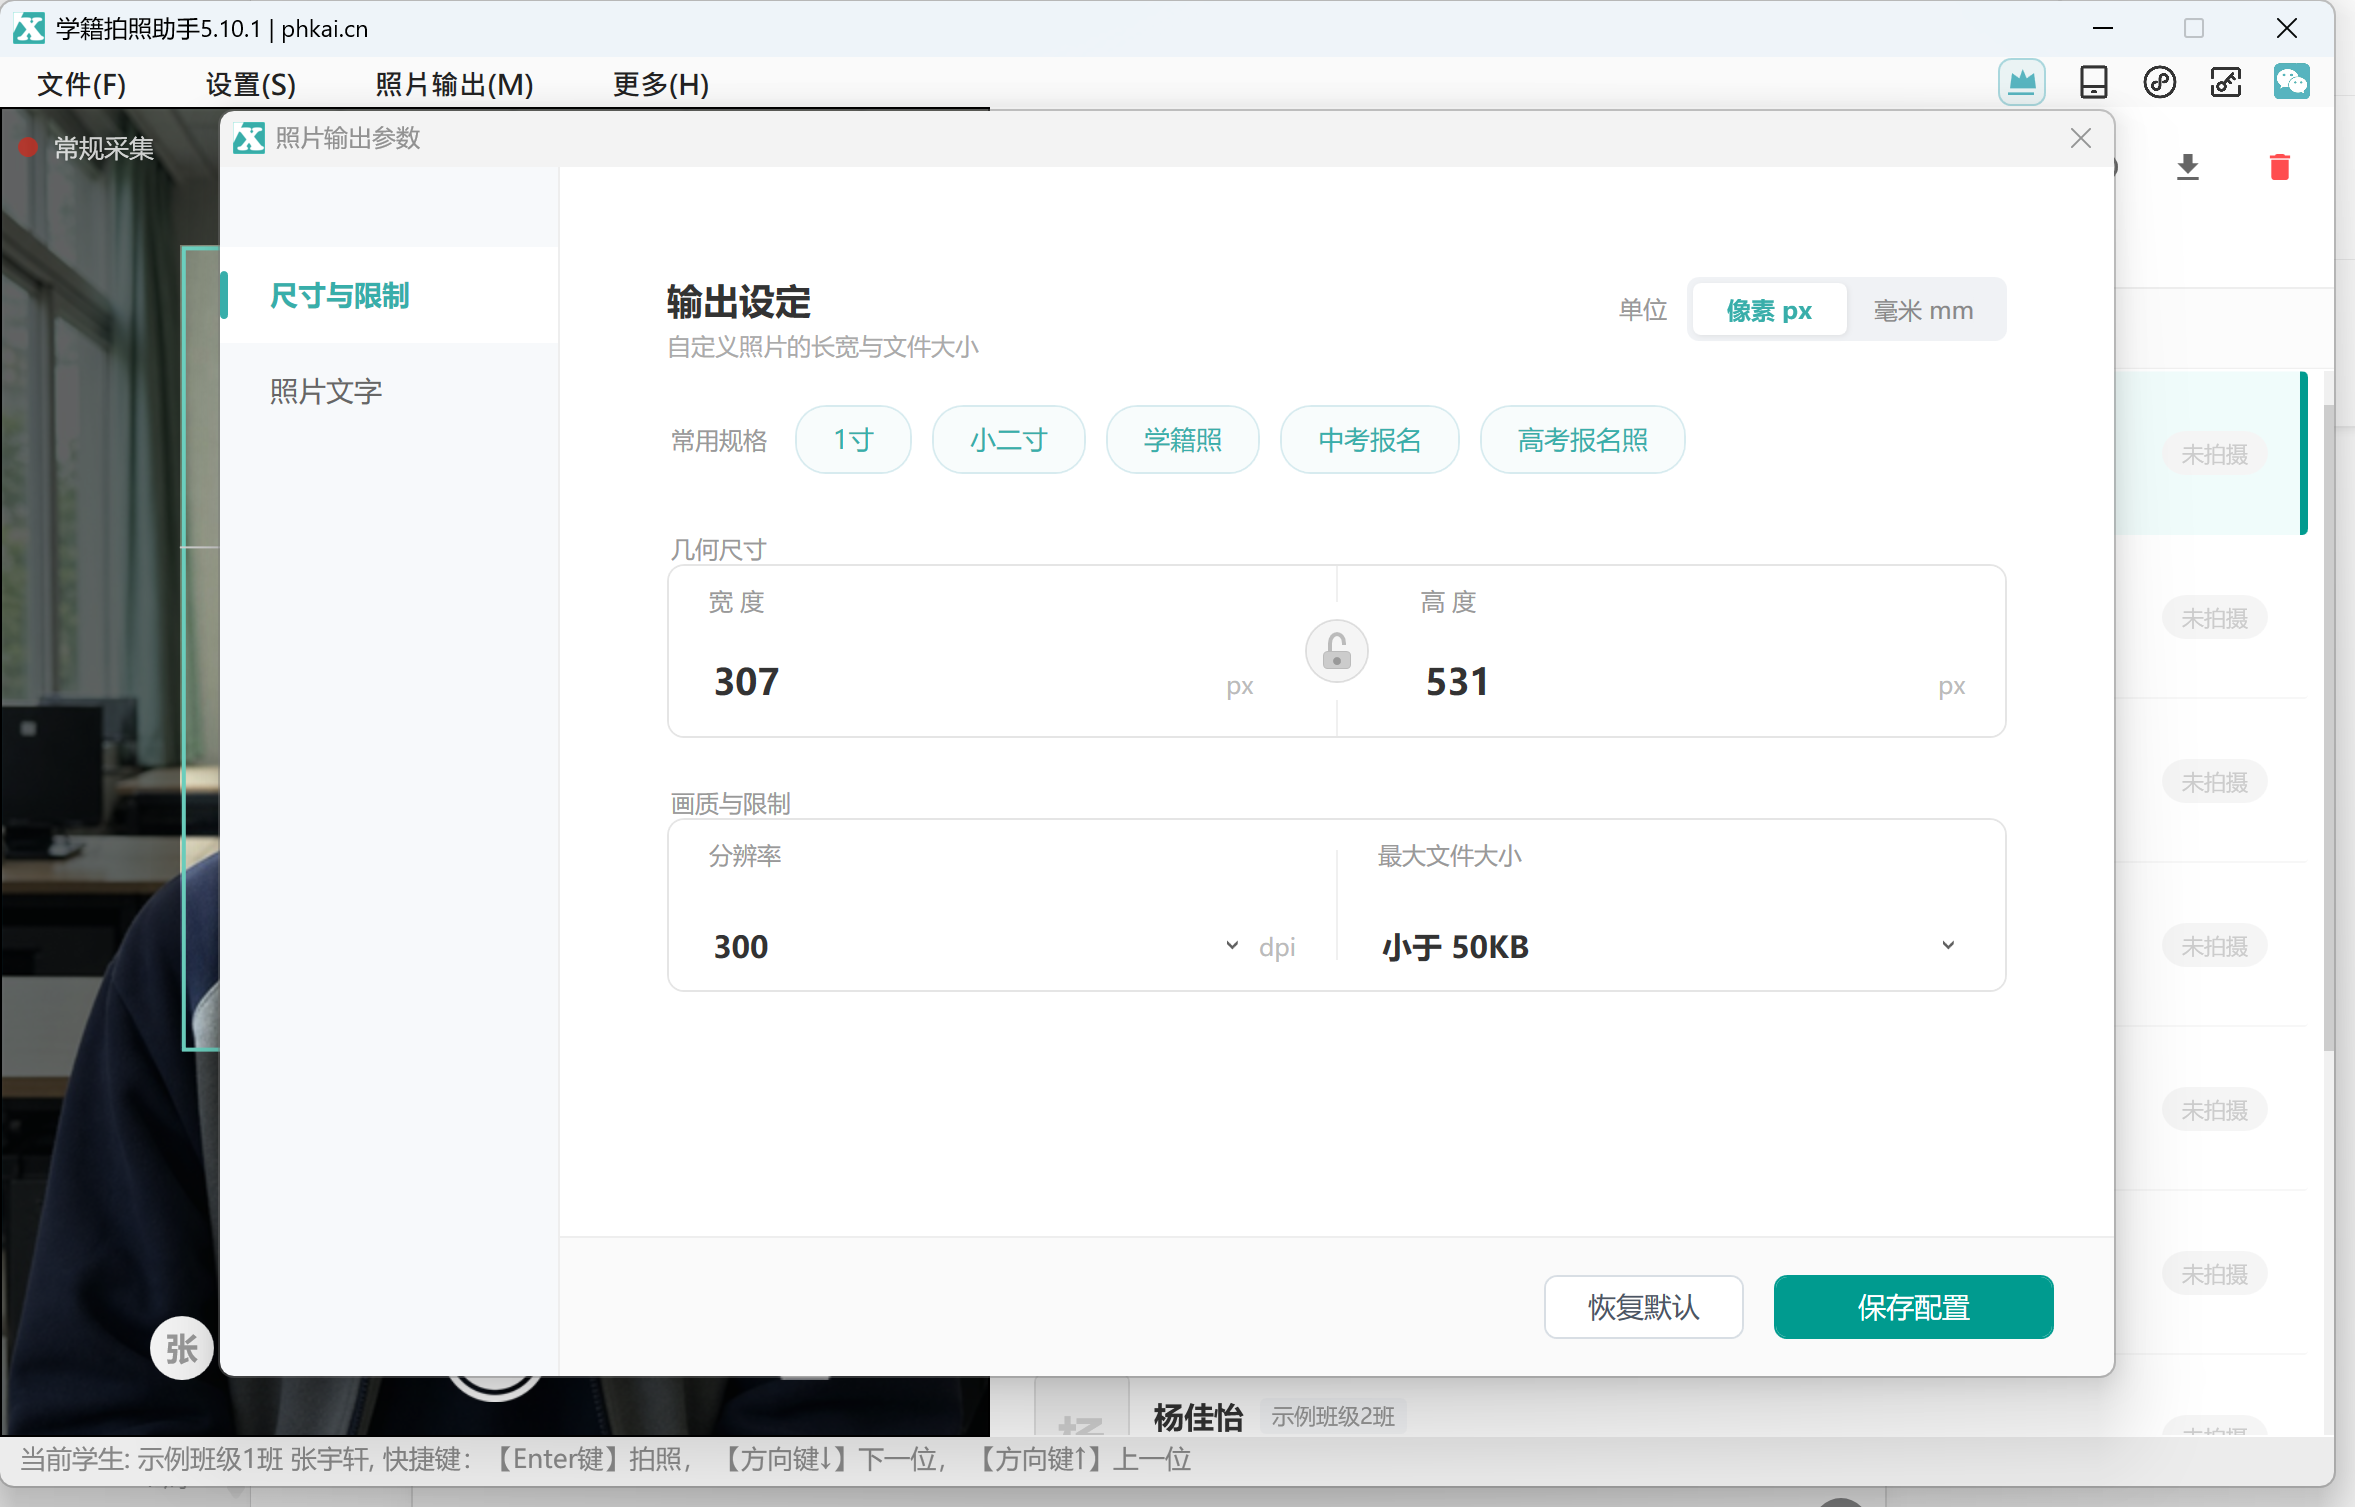The height and width of the screenshot is (1507, 2355).
Task: Open the 设置(S) menu
Action: click(x=251, y=84)
